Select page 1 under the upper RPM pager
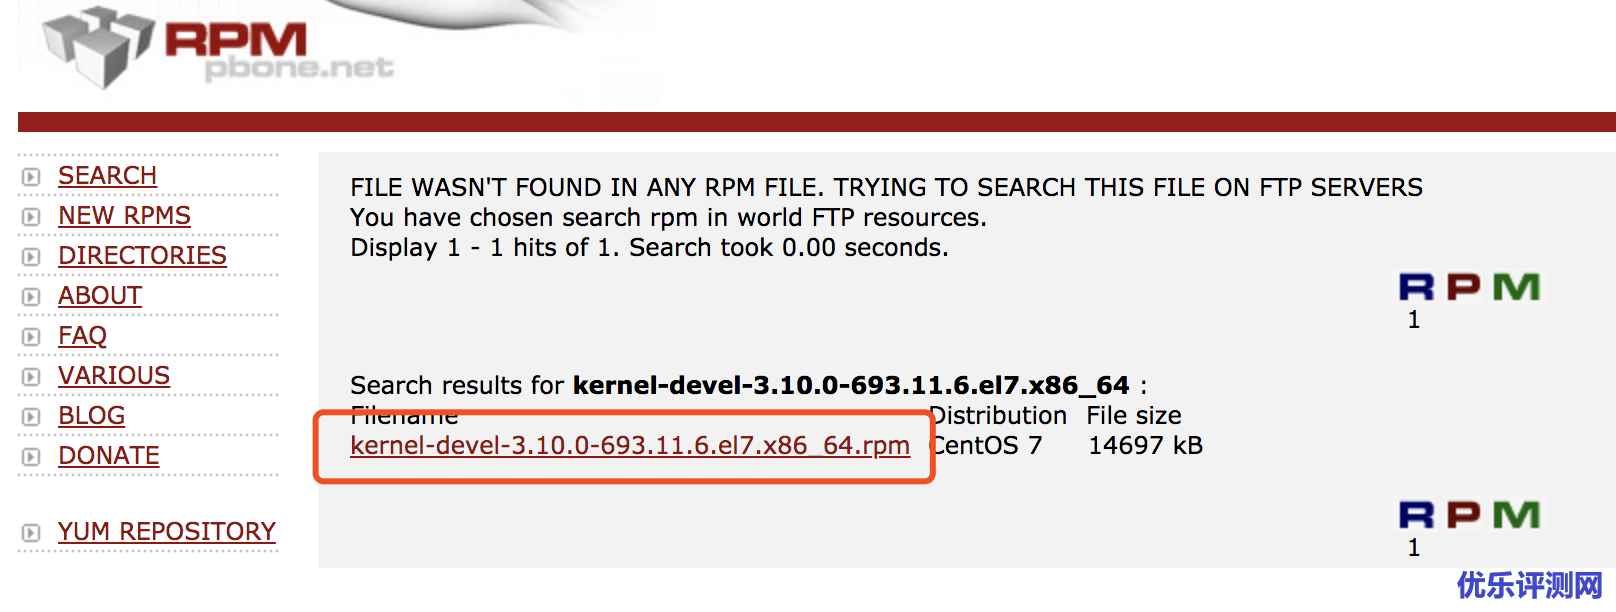Image resolution: width=1616 pixels, height=612 pixels. pos(1413,320)
